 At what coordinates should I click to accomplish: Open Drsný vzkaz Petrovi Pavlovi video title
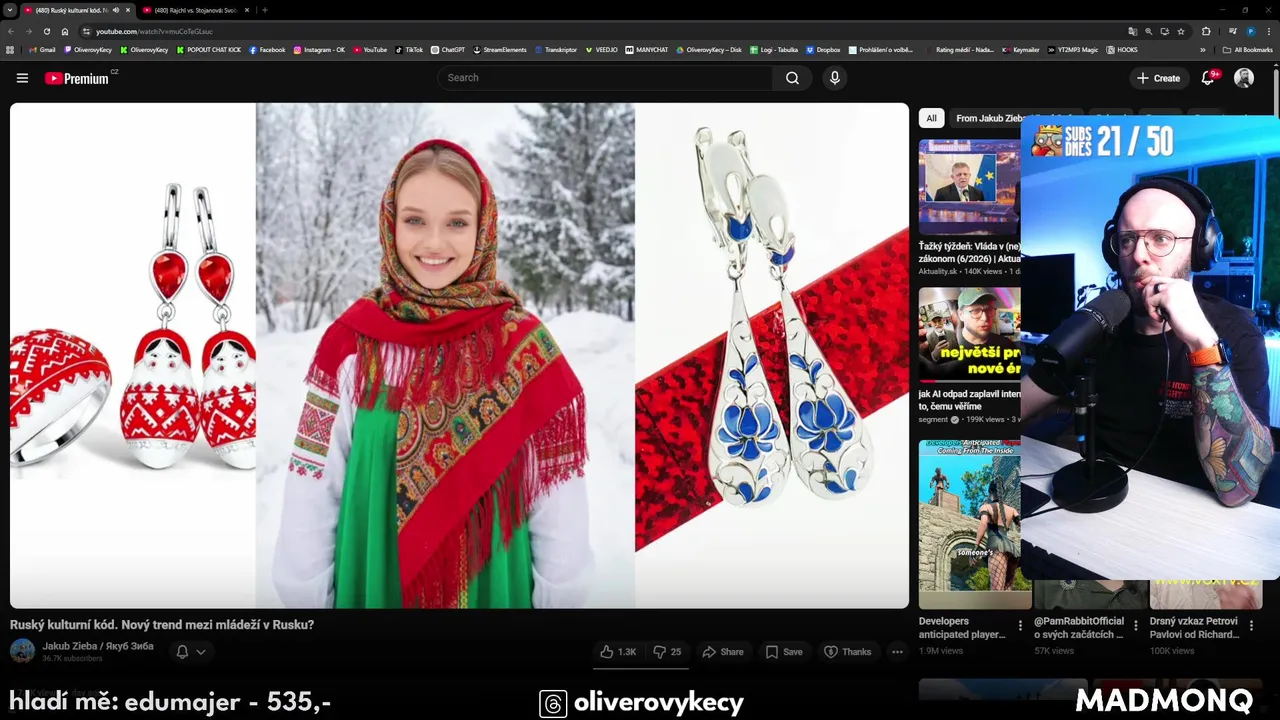pos(1194,628)
